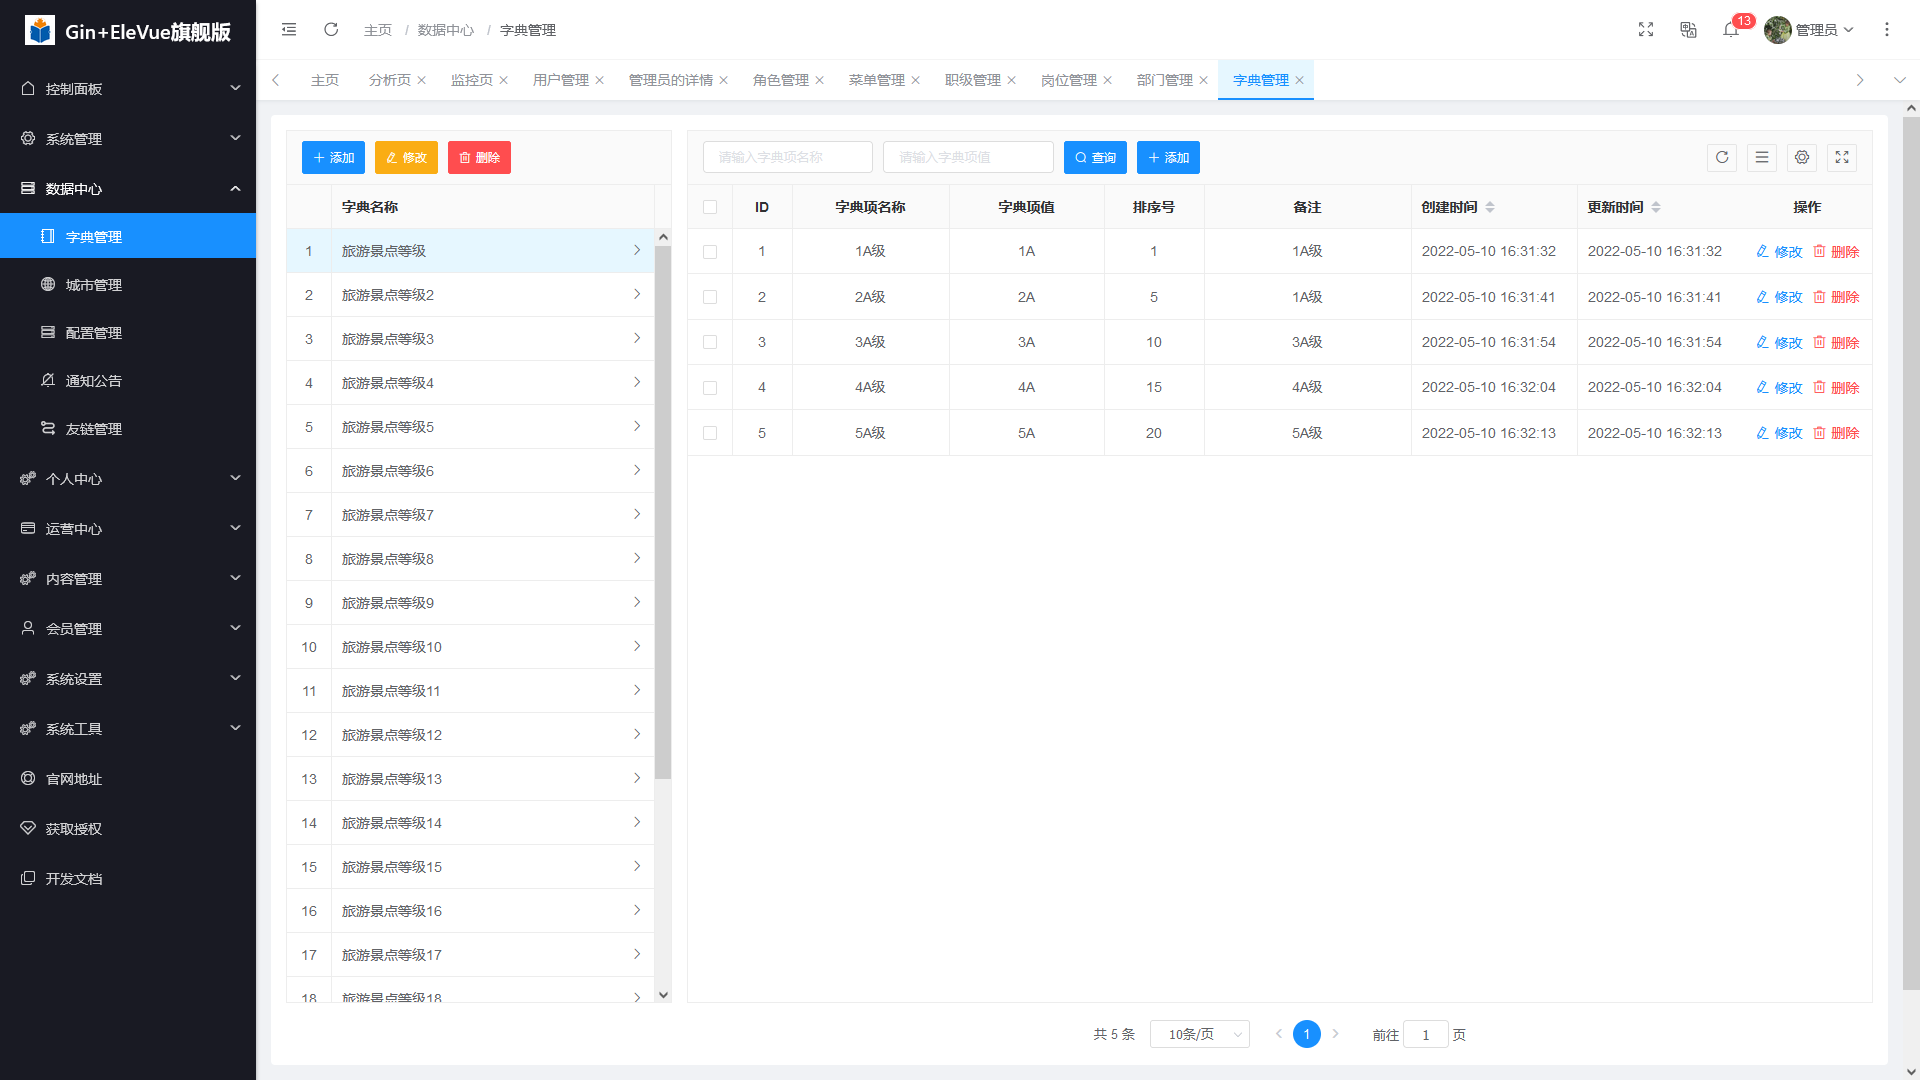Screen dimensions: 1920x1080
Task: Open the 10条/页 page size dropdown
Action: [1200, 1034]
